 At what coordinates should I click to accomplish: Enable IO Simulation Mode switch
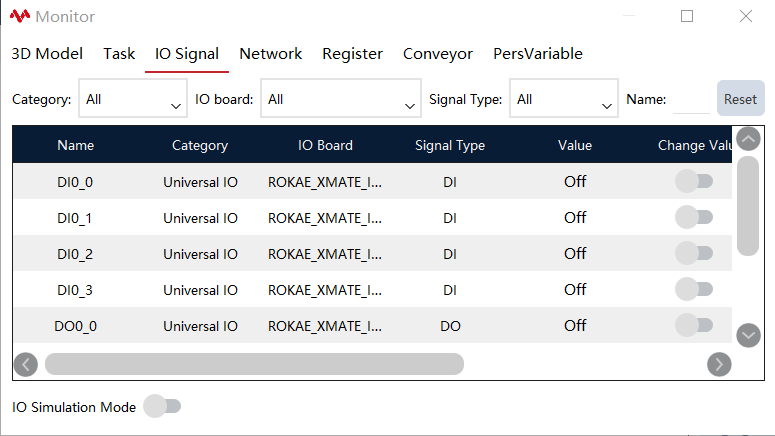pyautogui.click(x=162, y=406)
